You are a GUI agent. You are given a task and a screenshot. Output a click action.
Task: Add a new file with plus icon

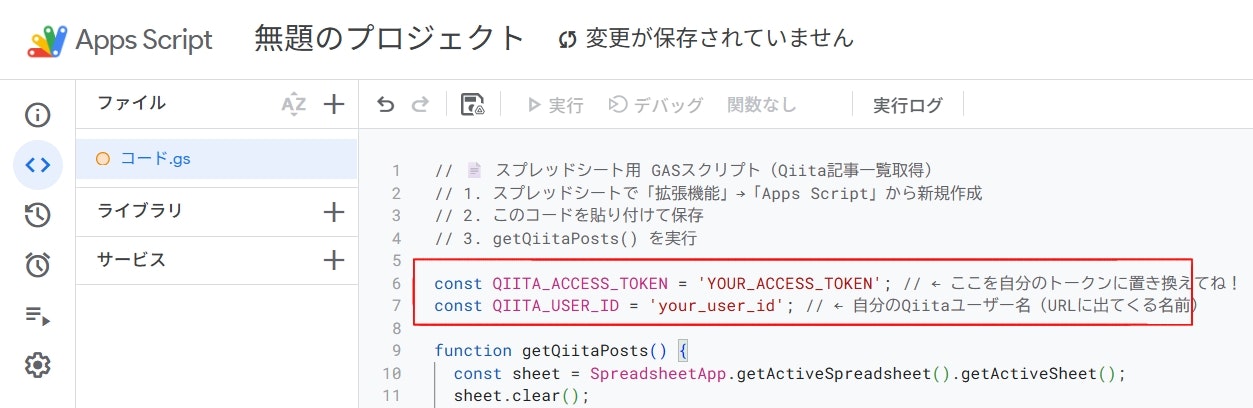[x=334, y=104]
